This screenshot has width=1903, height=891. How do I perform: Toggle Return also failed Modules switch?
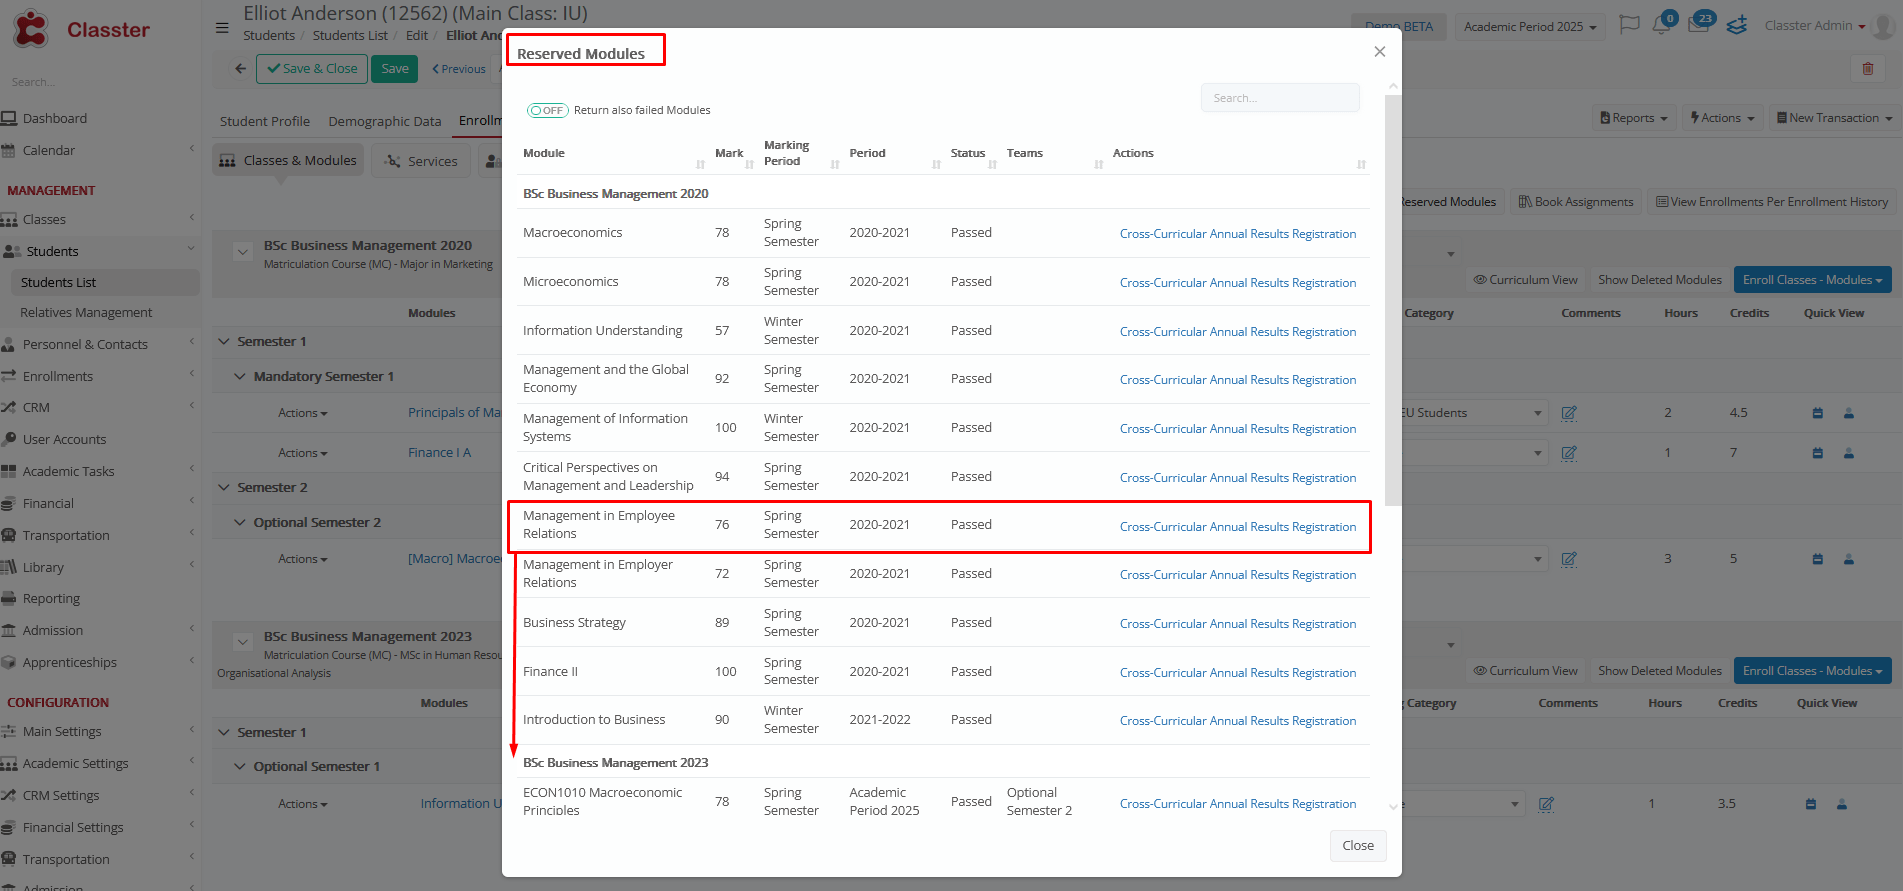click(x=548, y=111)
